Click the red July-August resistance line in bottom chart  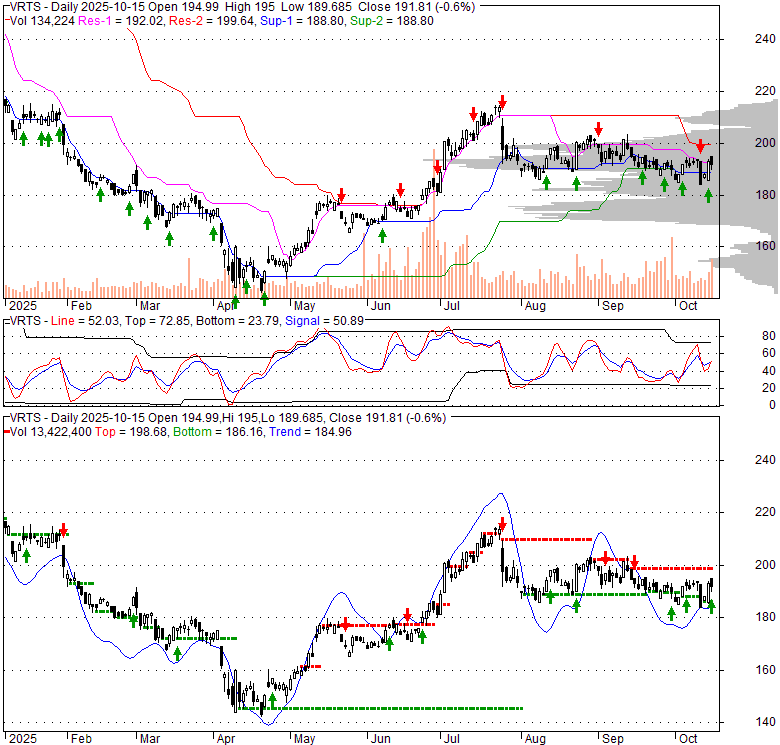(x=547, y=539)
